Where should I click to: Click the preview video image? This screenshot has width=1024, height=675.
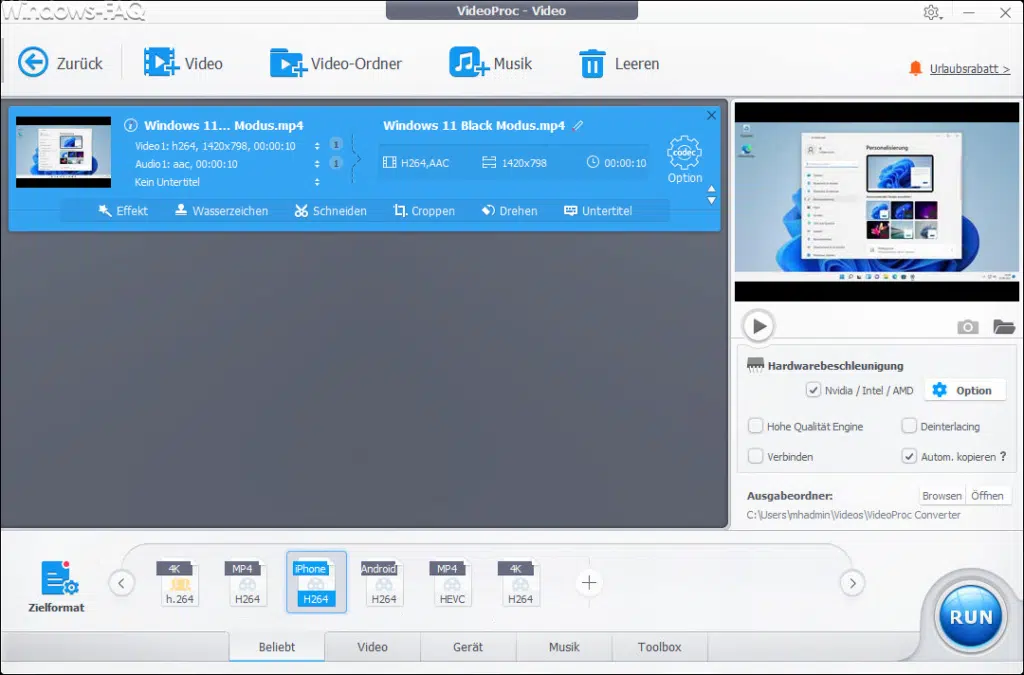coord(876,202)
